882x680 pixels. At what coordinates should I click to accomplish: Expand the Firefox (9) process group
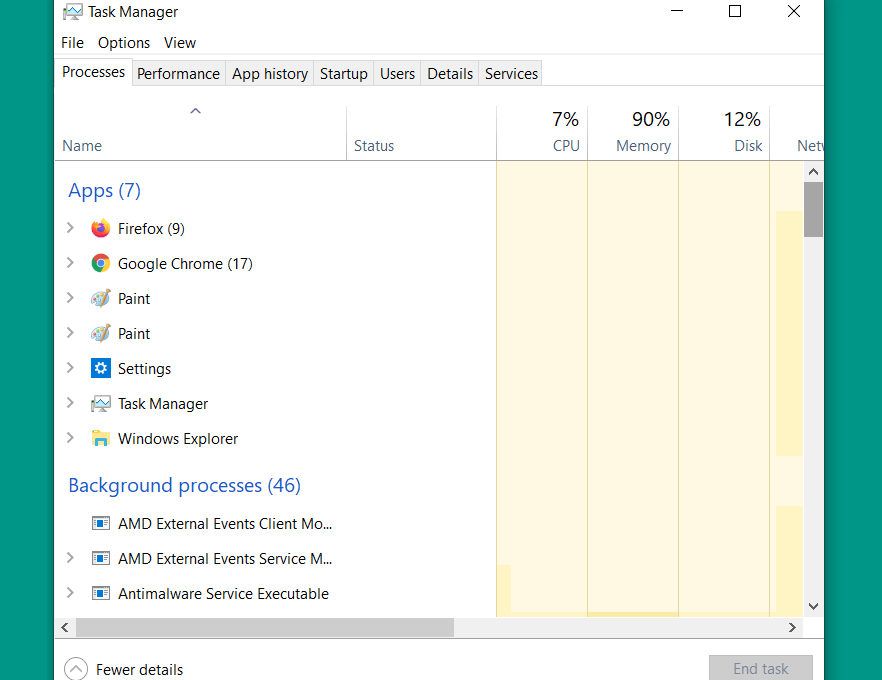point(70,228)
